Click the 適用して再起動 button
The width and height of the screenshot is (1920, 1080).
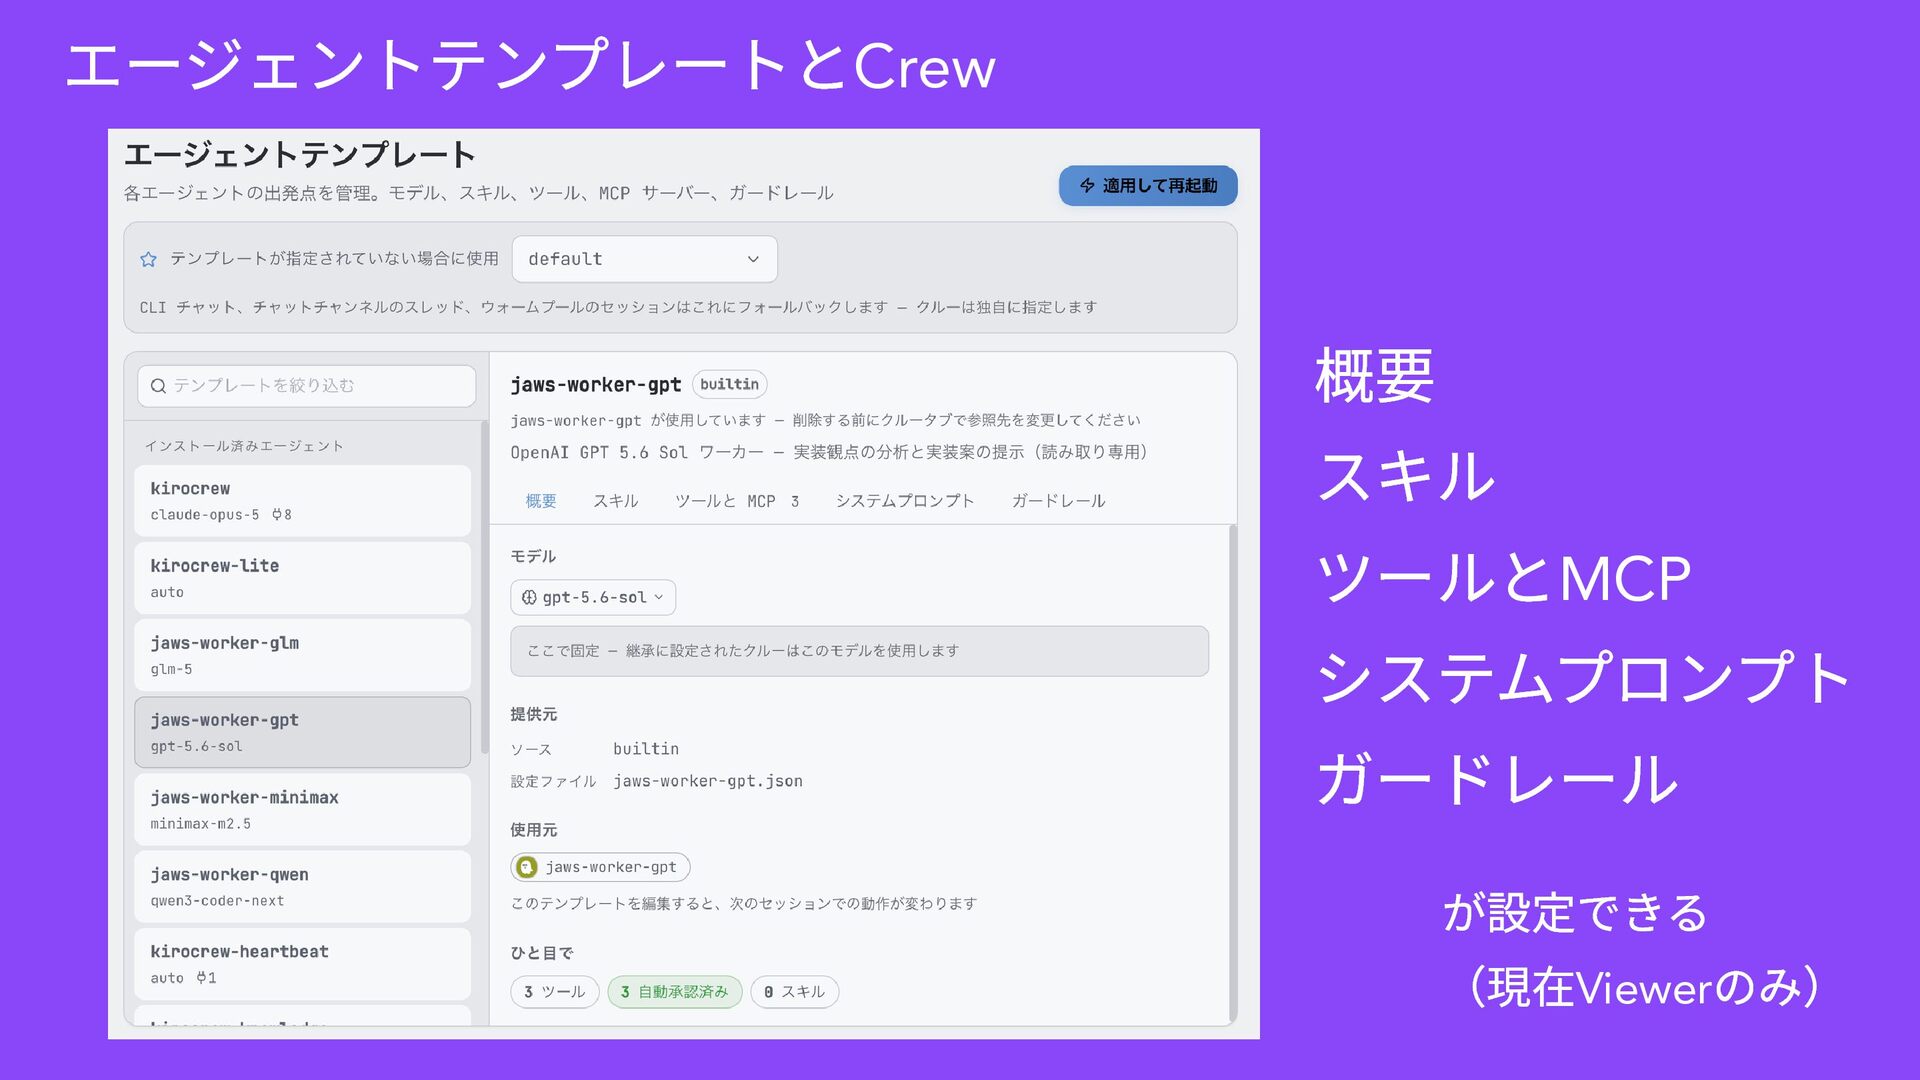pos(1148,186)
